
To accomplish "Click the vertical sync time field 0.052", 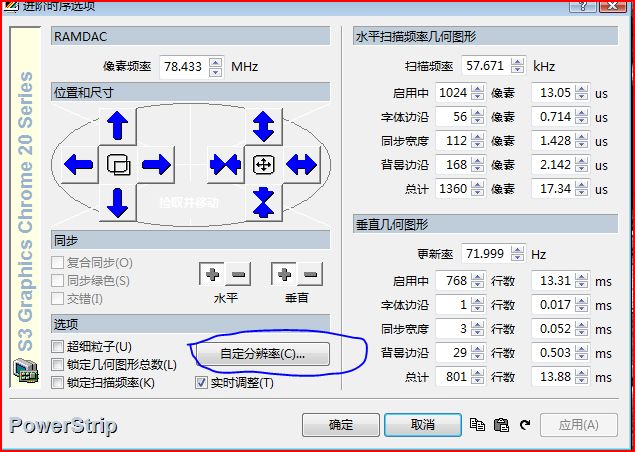I will (555, 328).
